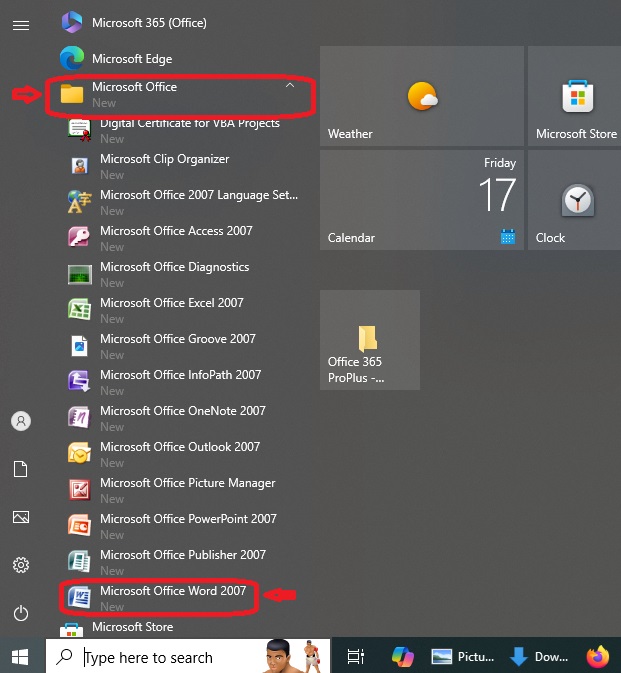Click the PowerPoint 2007 icon
The width and height of the screenshot is (621, 673).
pyautogui.click(x=79, y=525)
